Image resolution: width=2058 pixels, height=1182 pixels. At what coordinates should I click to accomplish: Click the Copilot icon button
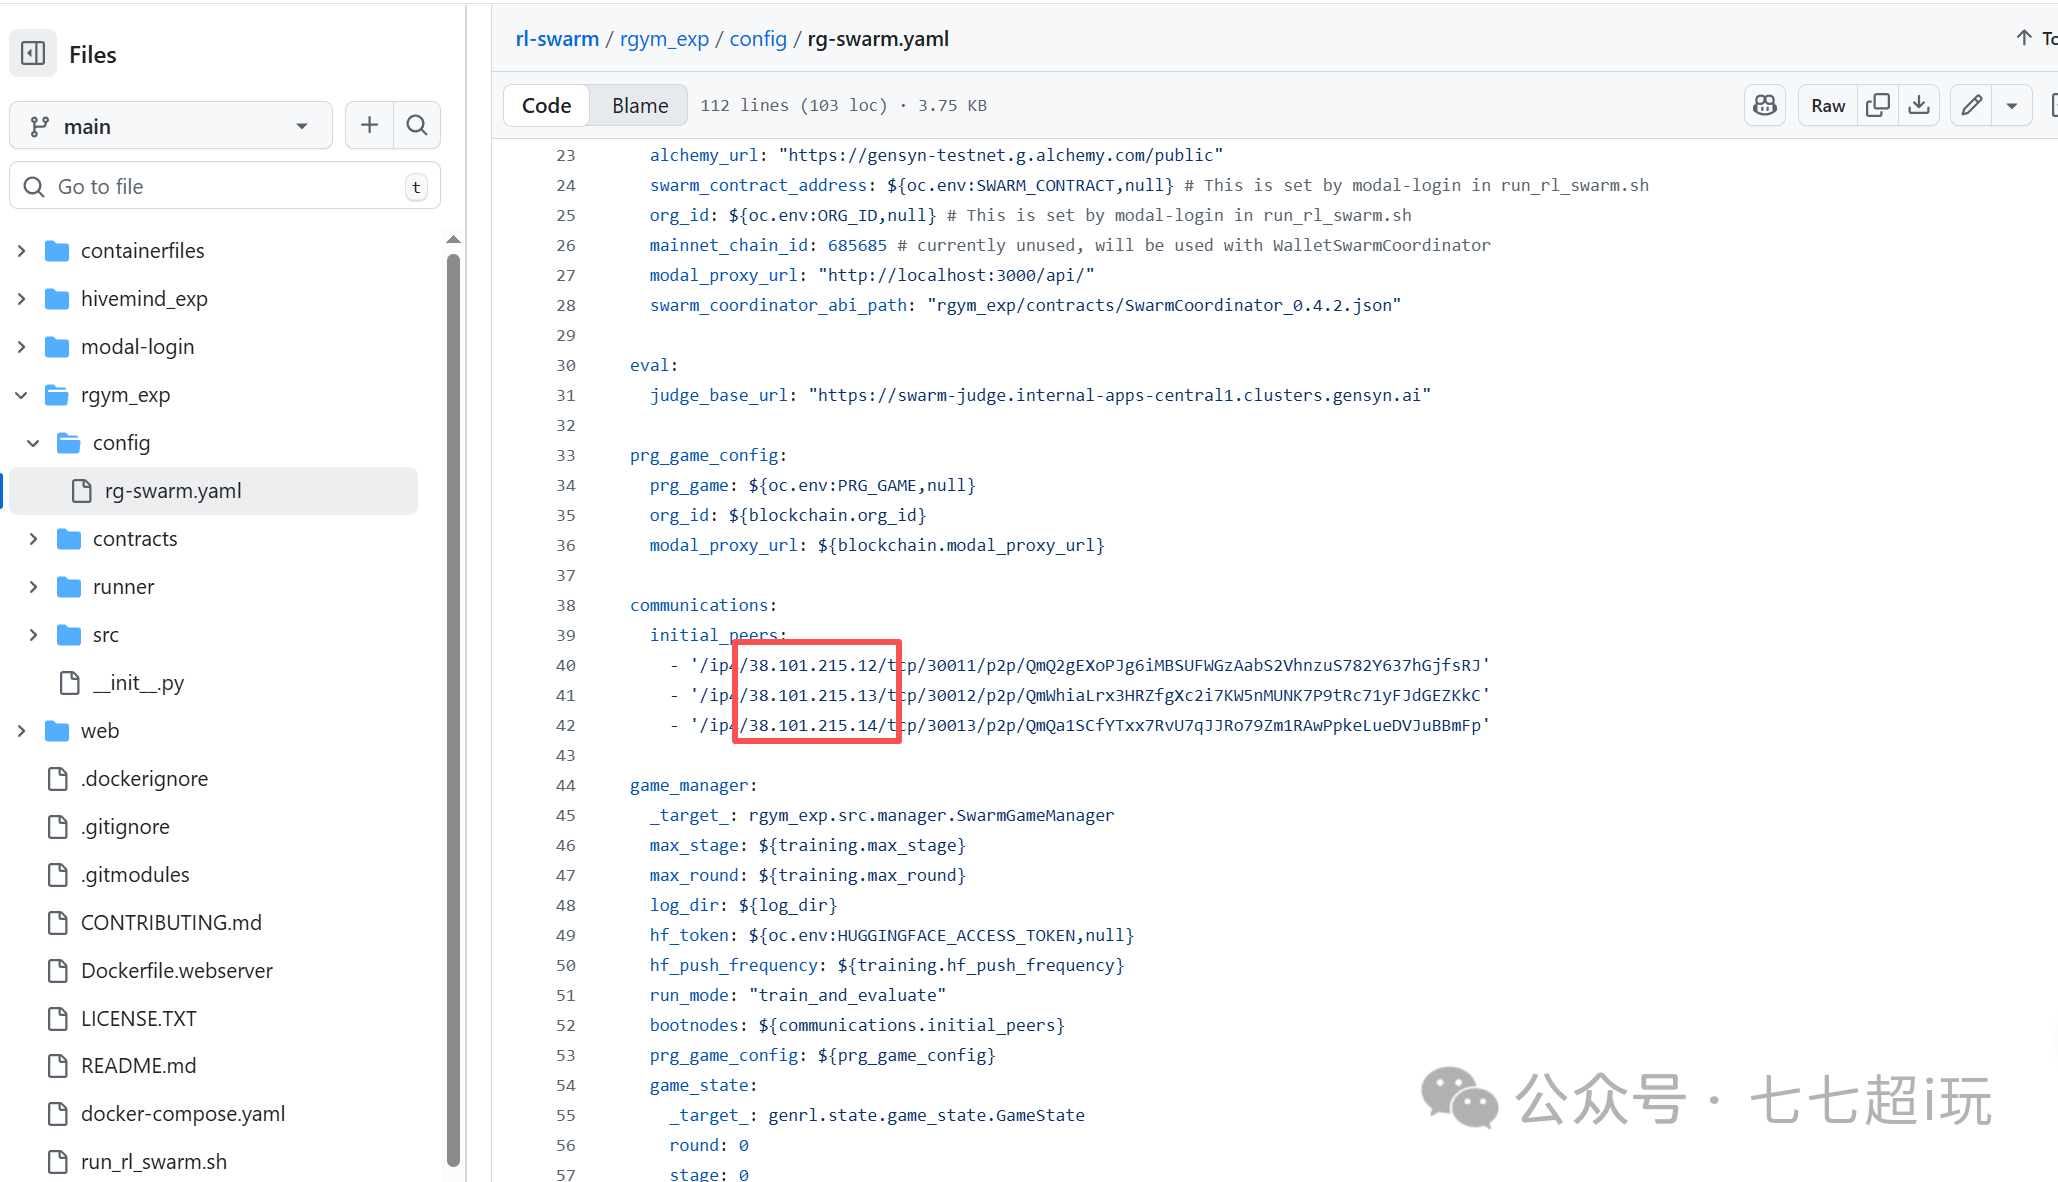(x=1765, y=105)
